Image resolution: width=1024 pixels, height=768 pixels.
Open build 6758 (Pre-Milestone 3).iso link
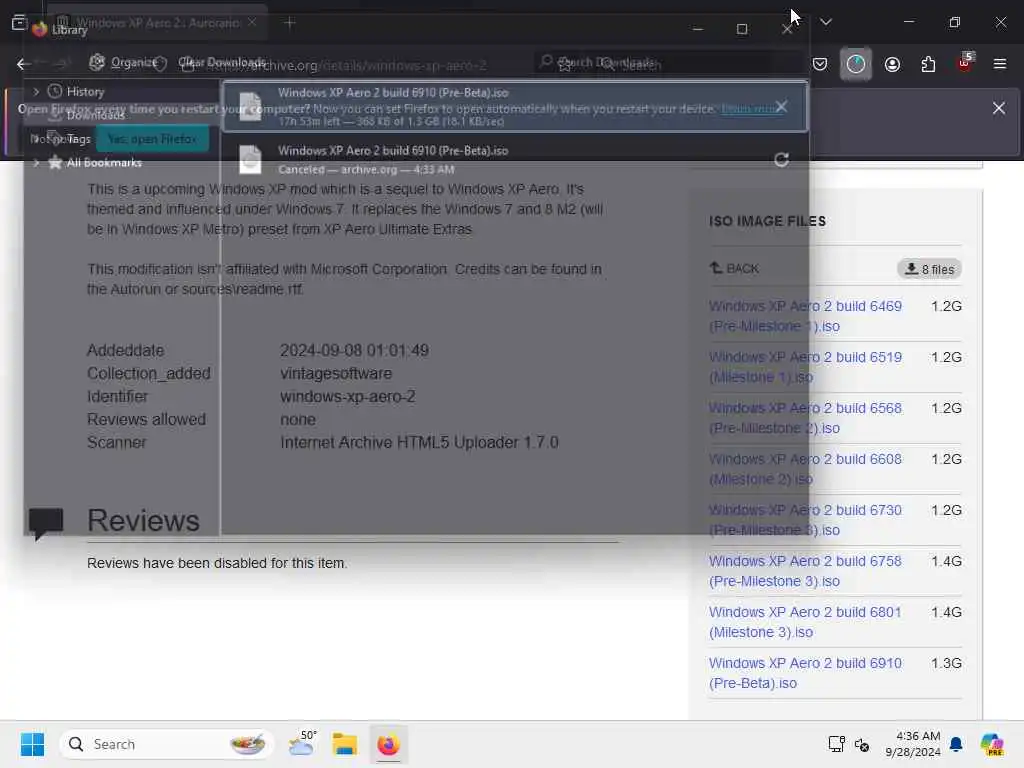pyautogui.click(x=805, y=571)
